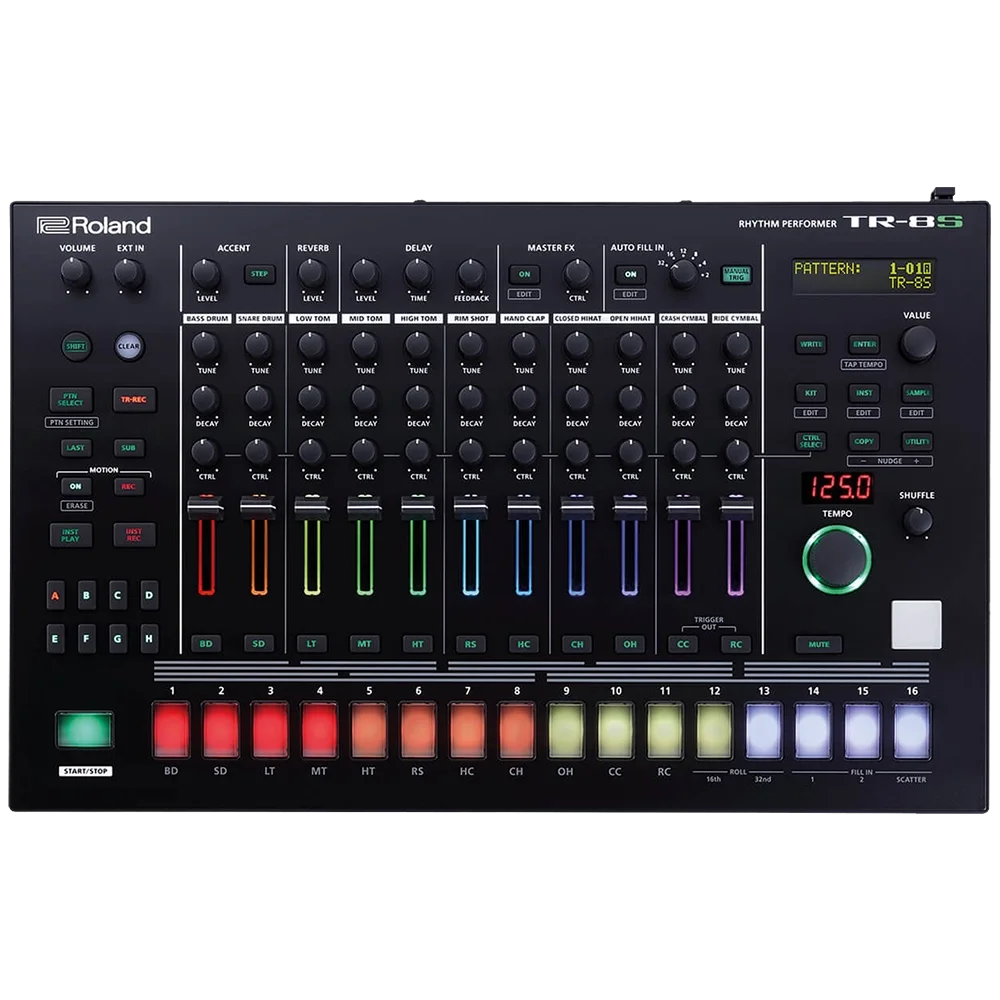Viewport: 1000px width, 1000px height.
Task: Click the CTRL SELECT button
Action: [x=811, y=441]
